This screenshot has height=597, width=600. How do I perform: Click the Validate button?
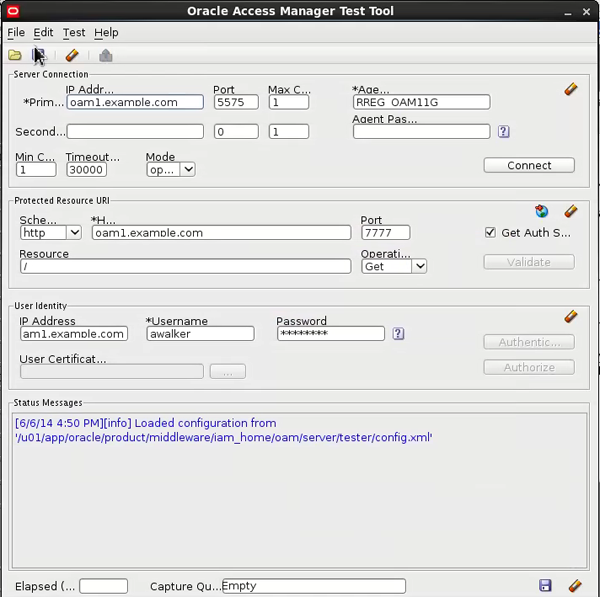[x=529, y=262]
